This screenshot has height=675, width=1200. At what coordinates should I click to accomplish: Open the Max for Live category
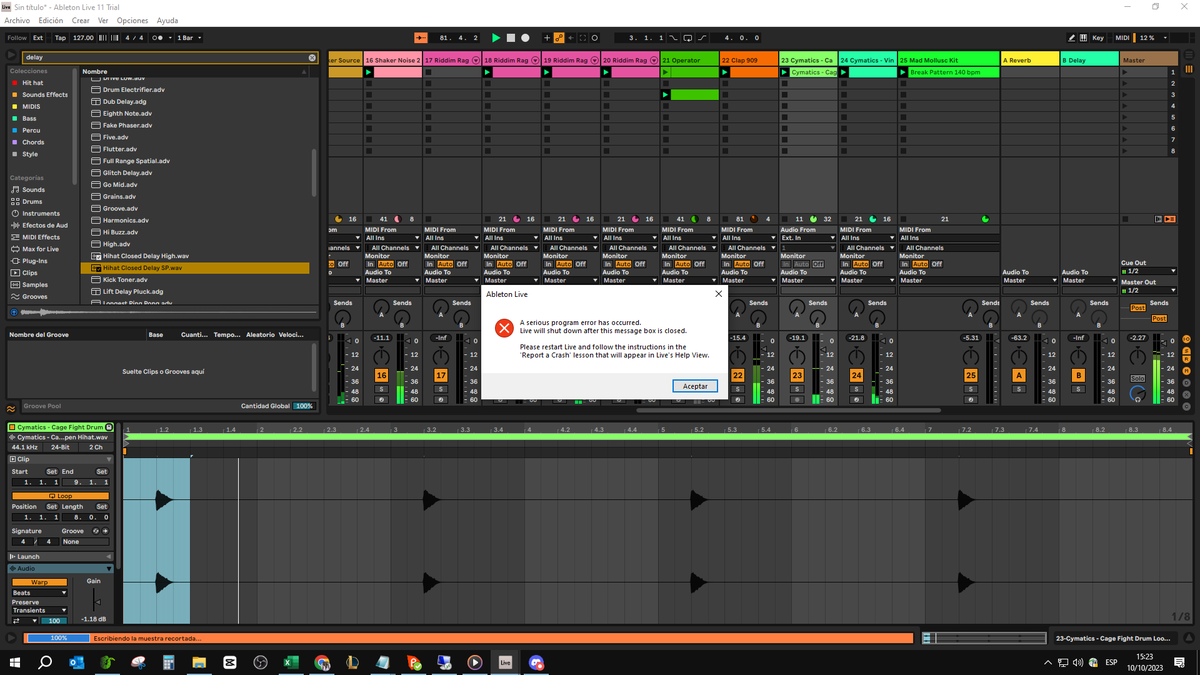tap(40, 249)
